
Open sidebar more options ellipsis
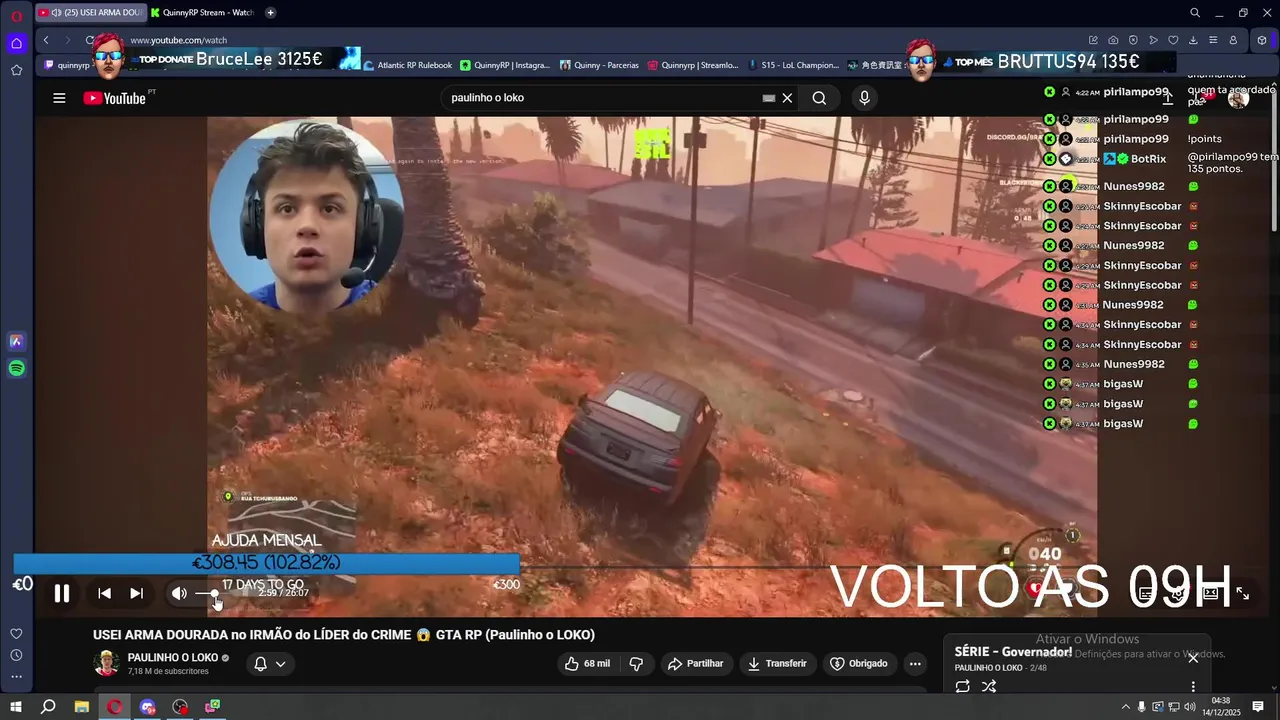pos(16,677)
